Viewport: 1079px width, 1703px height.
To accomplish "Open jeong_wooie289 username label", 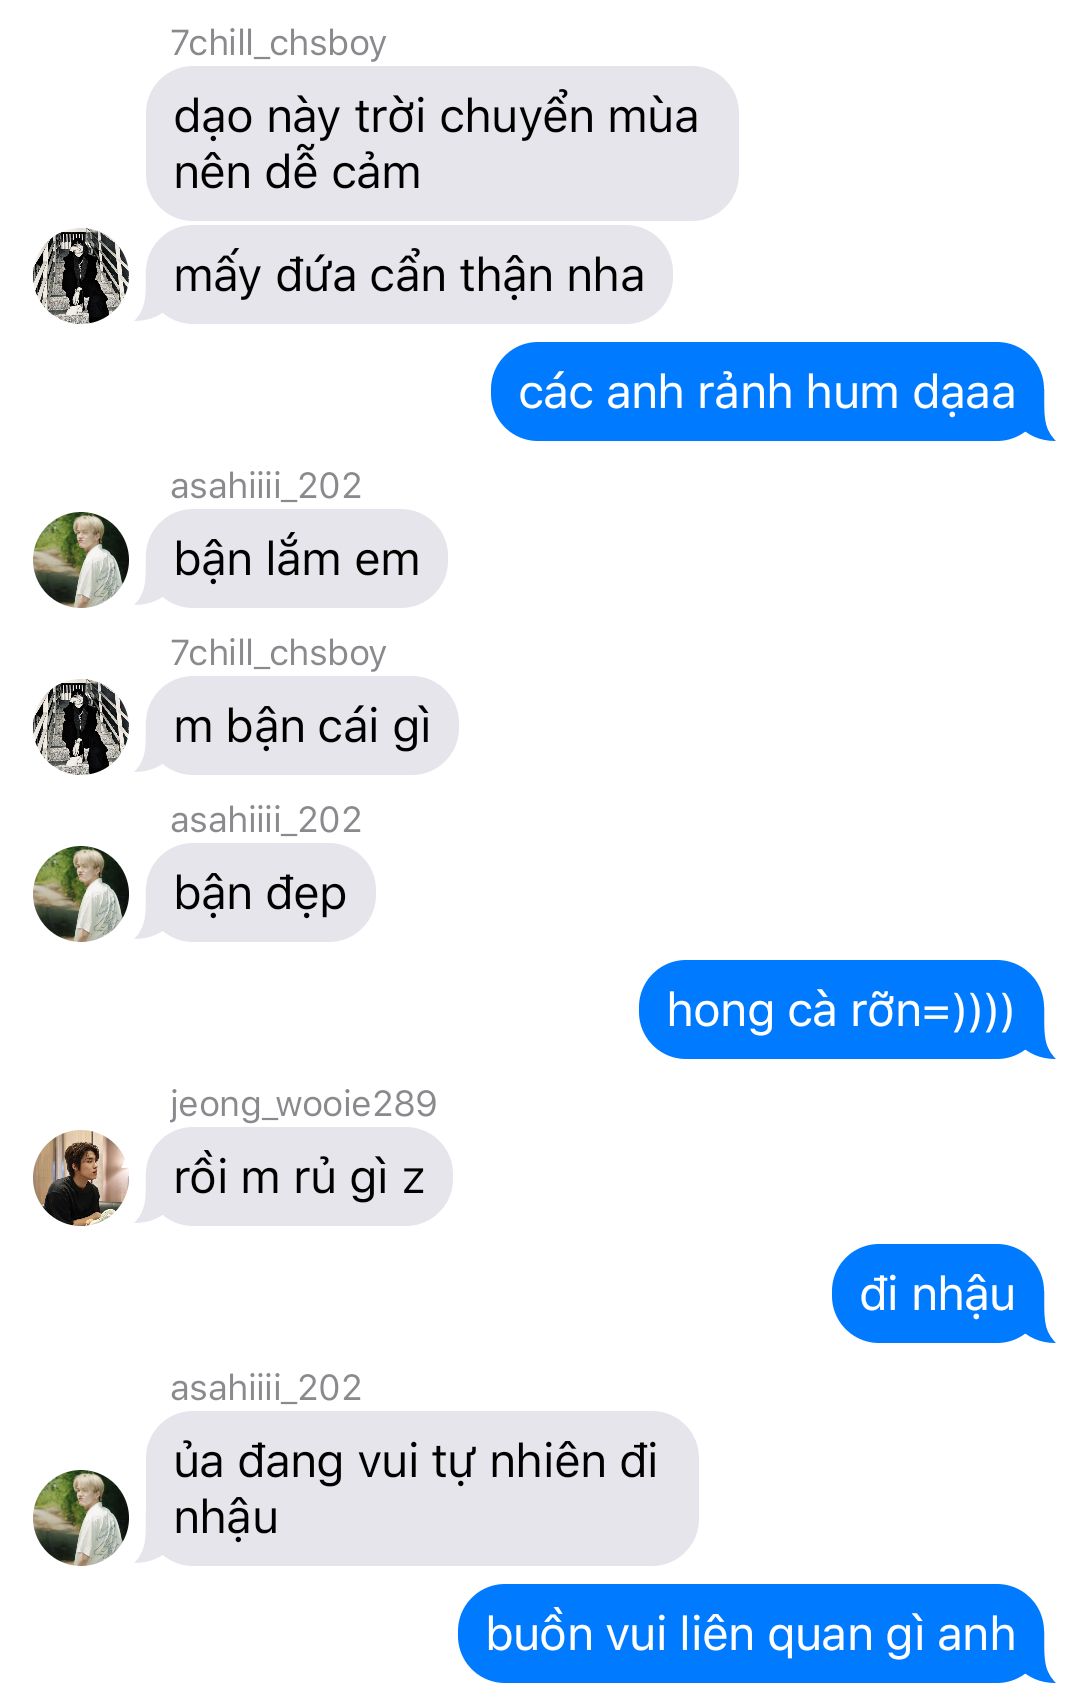I will (x=303, y=1104).
